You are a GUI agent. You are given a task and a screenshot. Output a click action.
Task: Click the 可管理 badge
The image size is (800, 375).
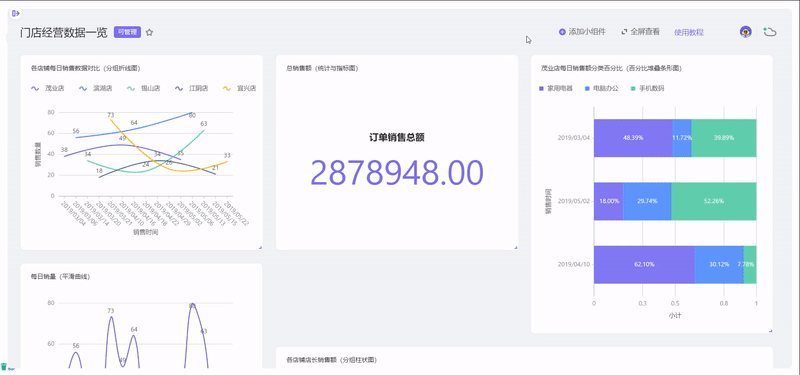tap(127, 32)
